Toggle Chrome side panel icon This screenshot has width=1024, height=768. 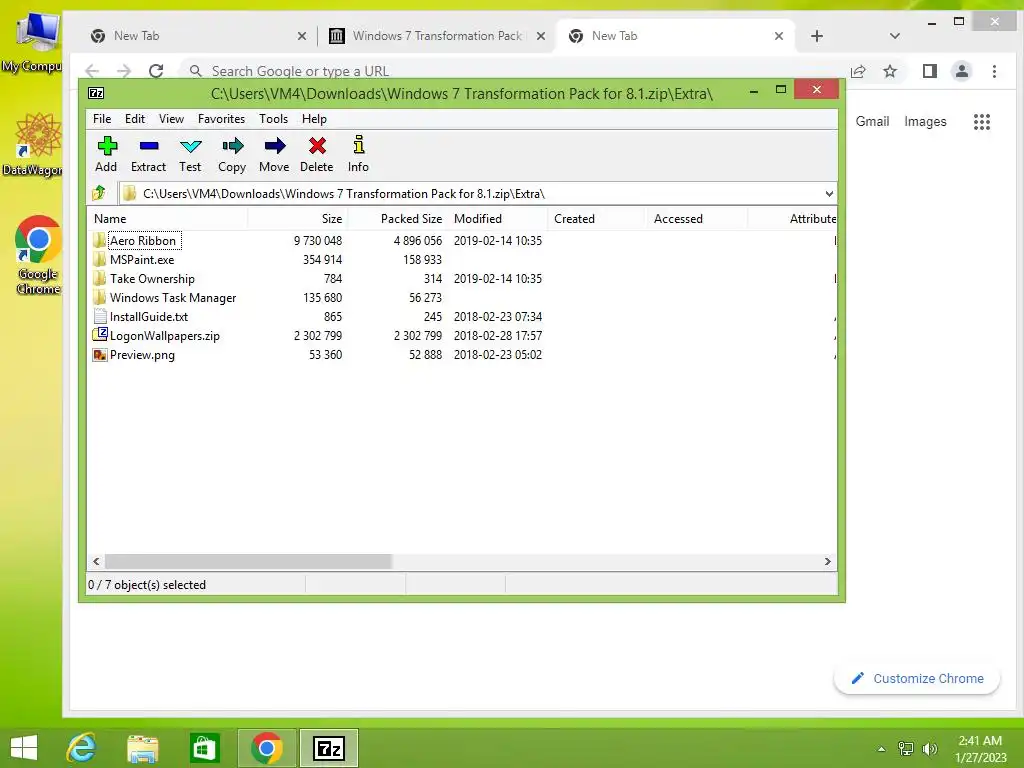(930, 71)
